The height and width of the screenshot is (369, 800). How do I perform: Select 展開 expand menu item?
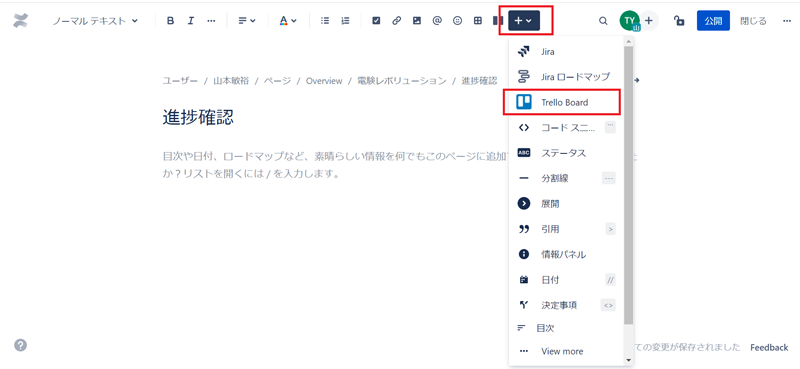(x=566, y=204)
